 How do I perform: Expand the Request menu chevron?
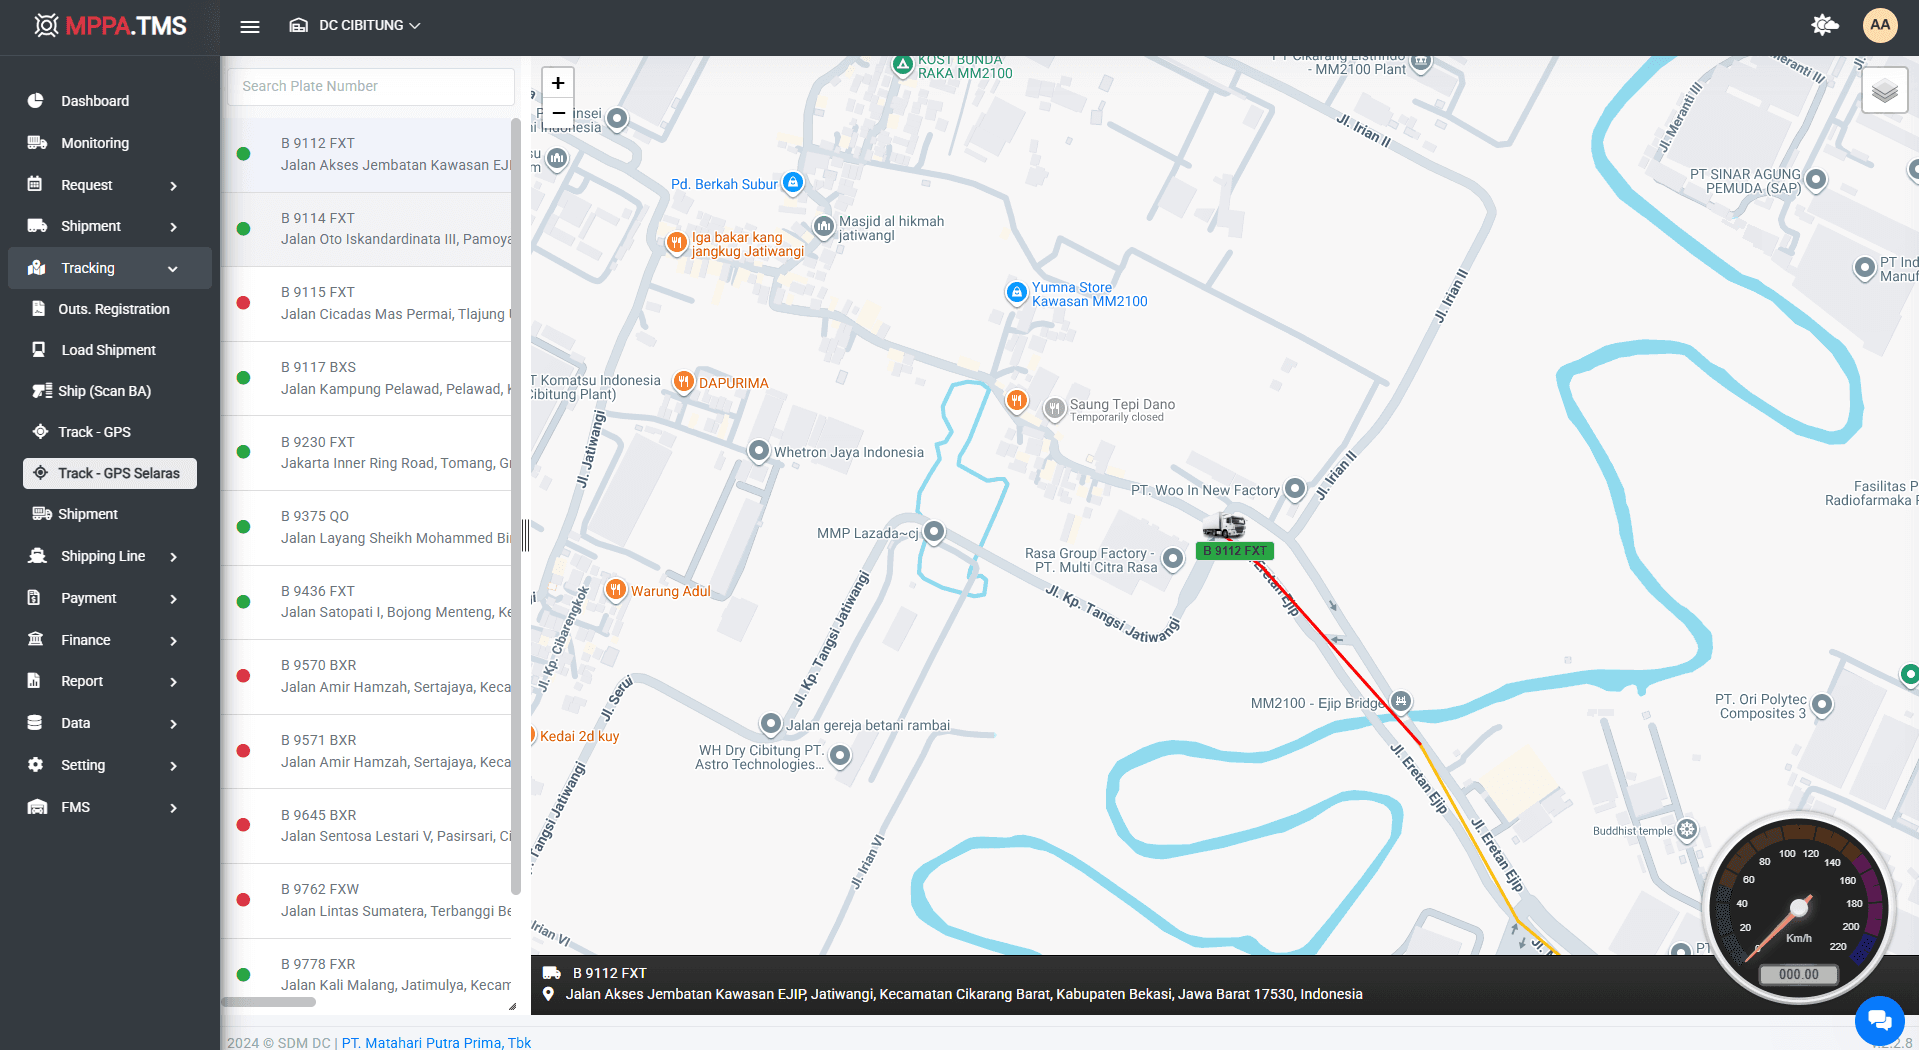tap(174, 186)
